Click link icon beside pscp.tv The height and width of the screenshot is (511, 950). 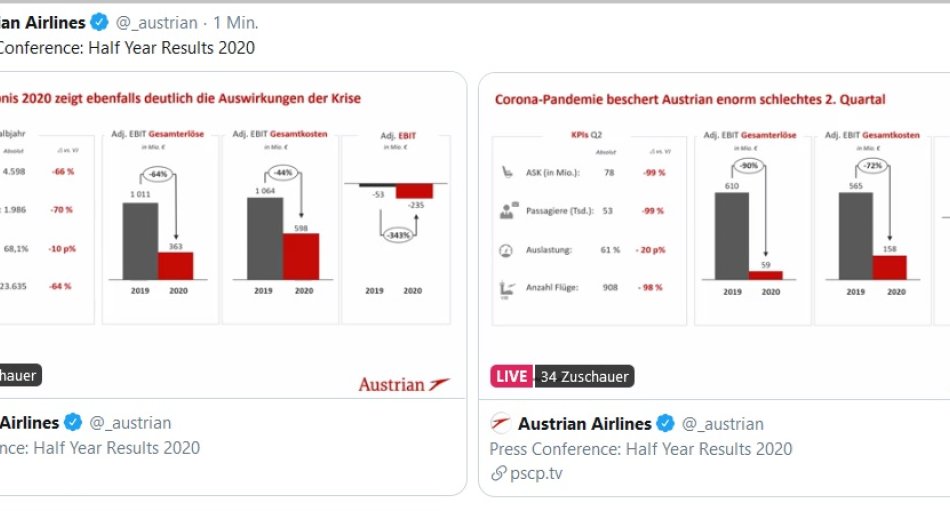(x=498, y=473)
